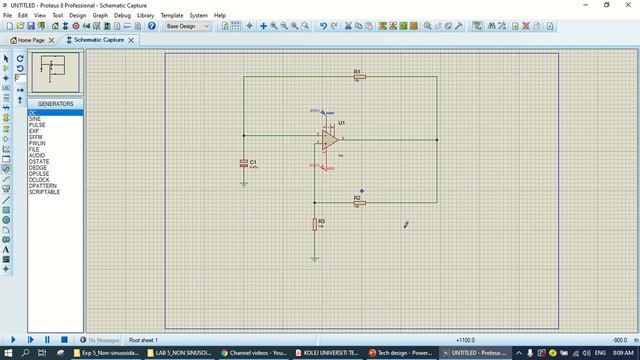640x360 pixels.
Task: Select the 2D circle drawing tool
Action: tap(6, 220)
